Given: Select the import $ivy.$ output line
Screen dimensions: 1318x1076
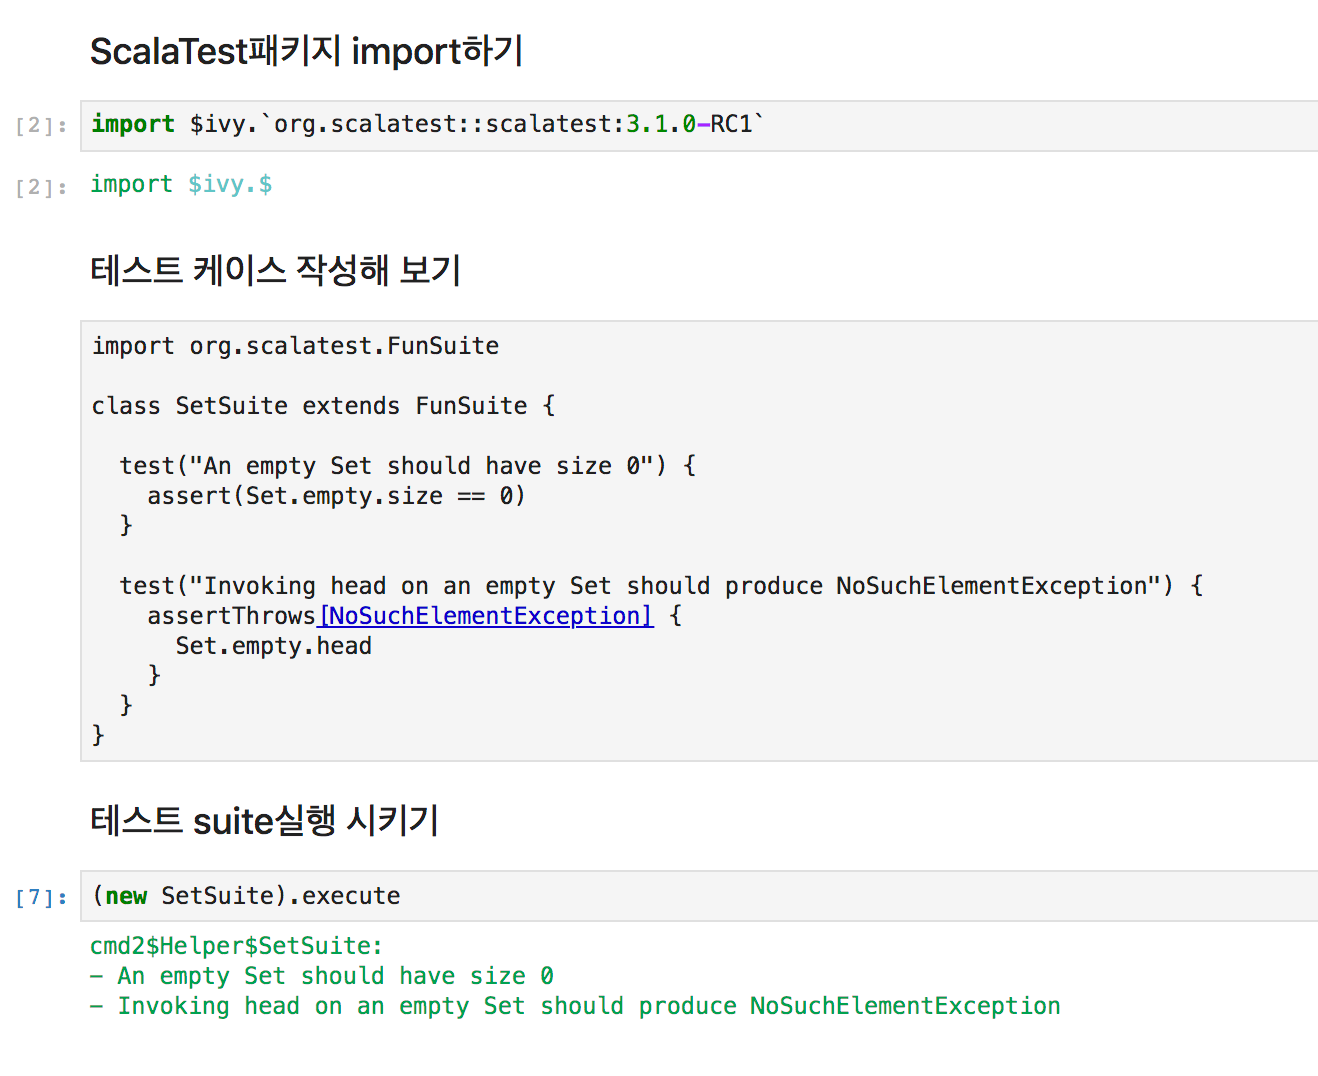Looking at the screenshot, I should pos(181,184).
